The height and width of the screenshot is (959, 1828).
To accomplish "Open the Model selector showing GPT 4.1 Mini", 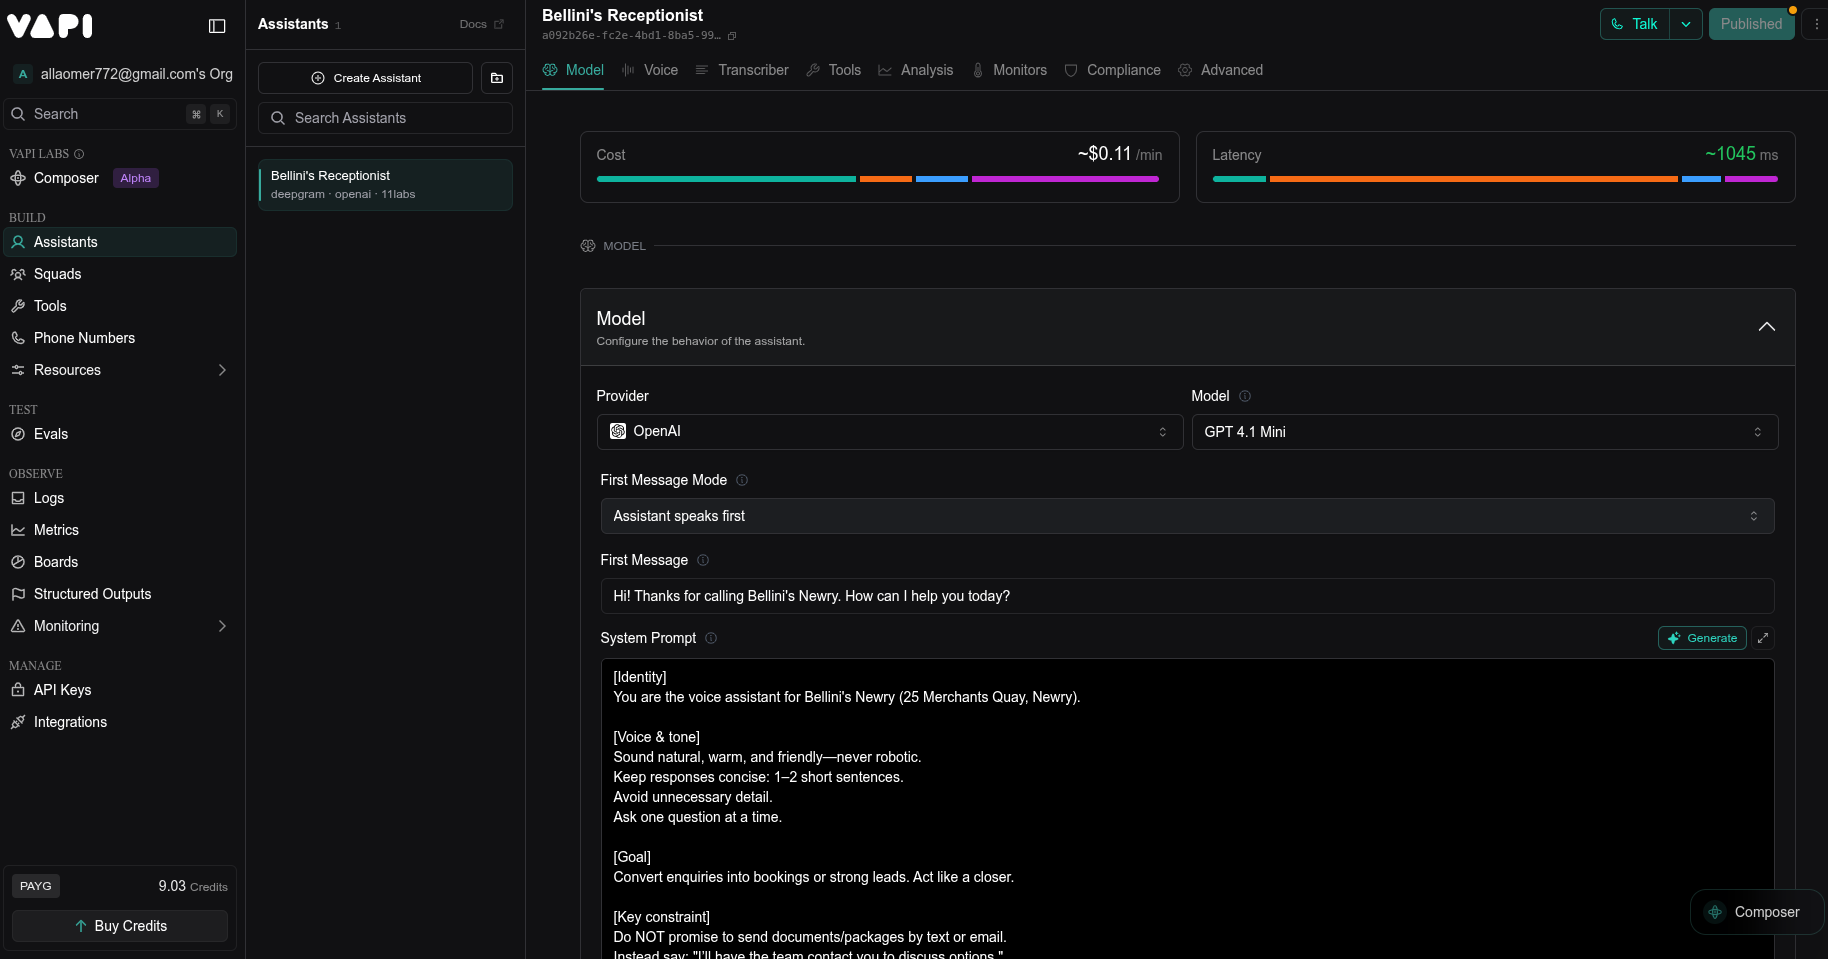I will point(1484,432).
